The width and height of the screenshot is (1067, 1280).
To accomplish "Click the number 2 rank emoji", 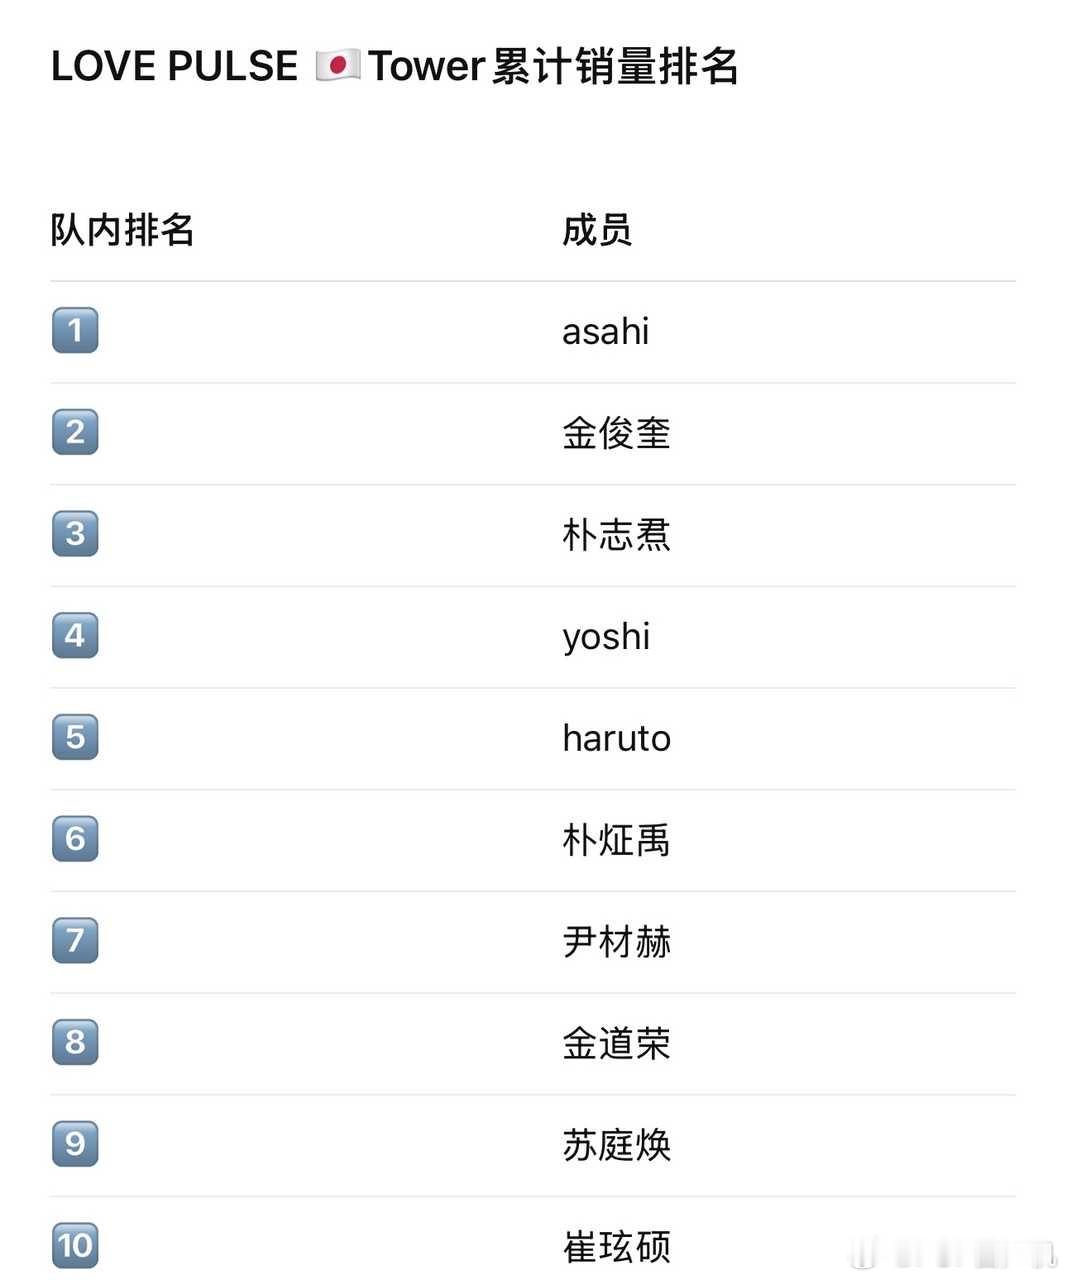I will point(75,432).
